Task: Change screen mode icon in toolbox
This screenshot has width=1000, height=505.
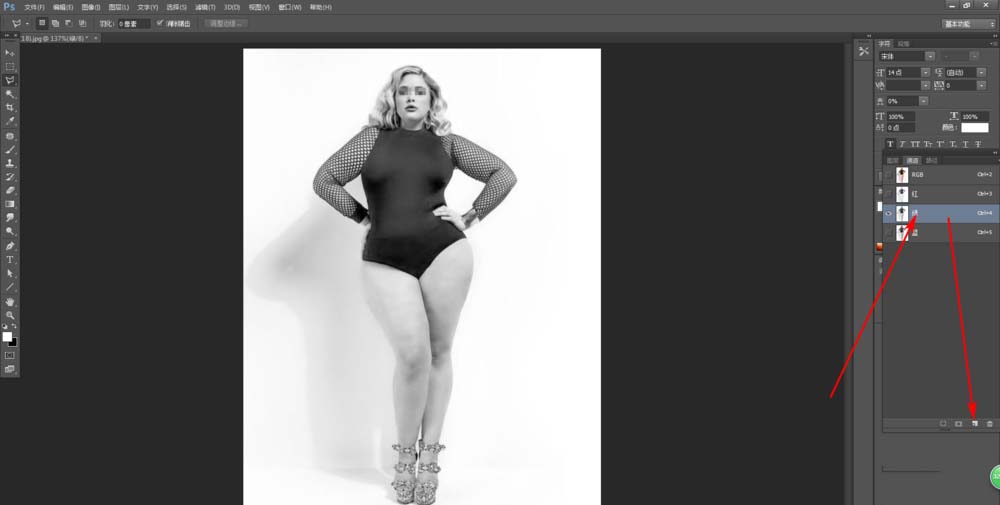Action: point(10,369)
